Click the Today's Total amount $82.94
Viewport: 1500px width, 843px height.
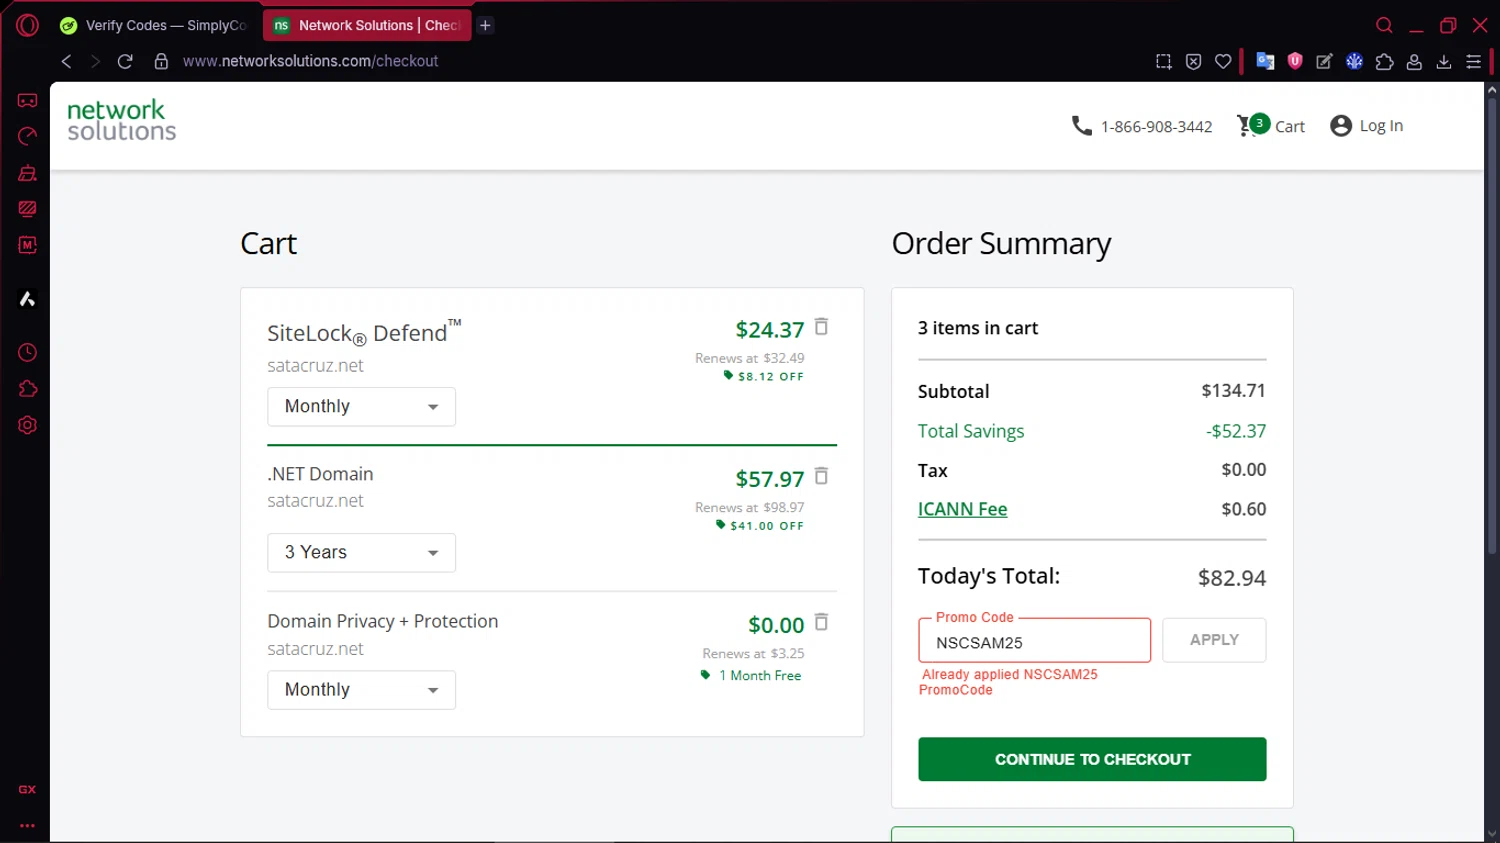point(1232,578)
